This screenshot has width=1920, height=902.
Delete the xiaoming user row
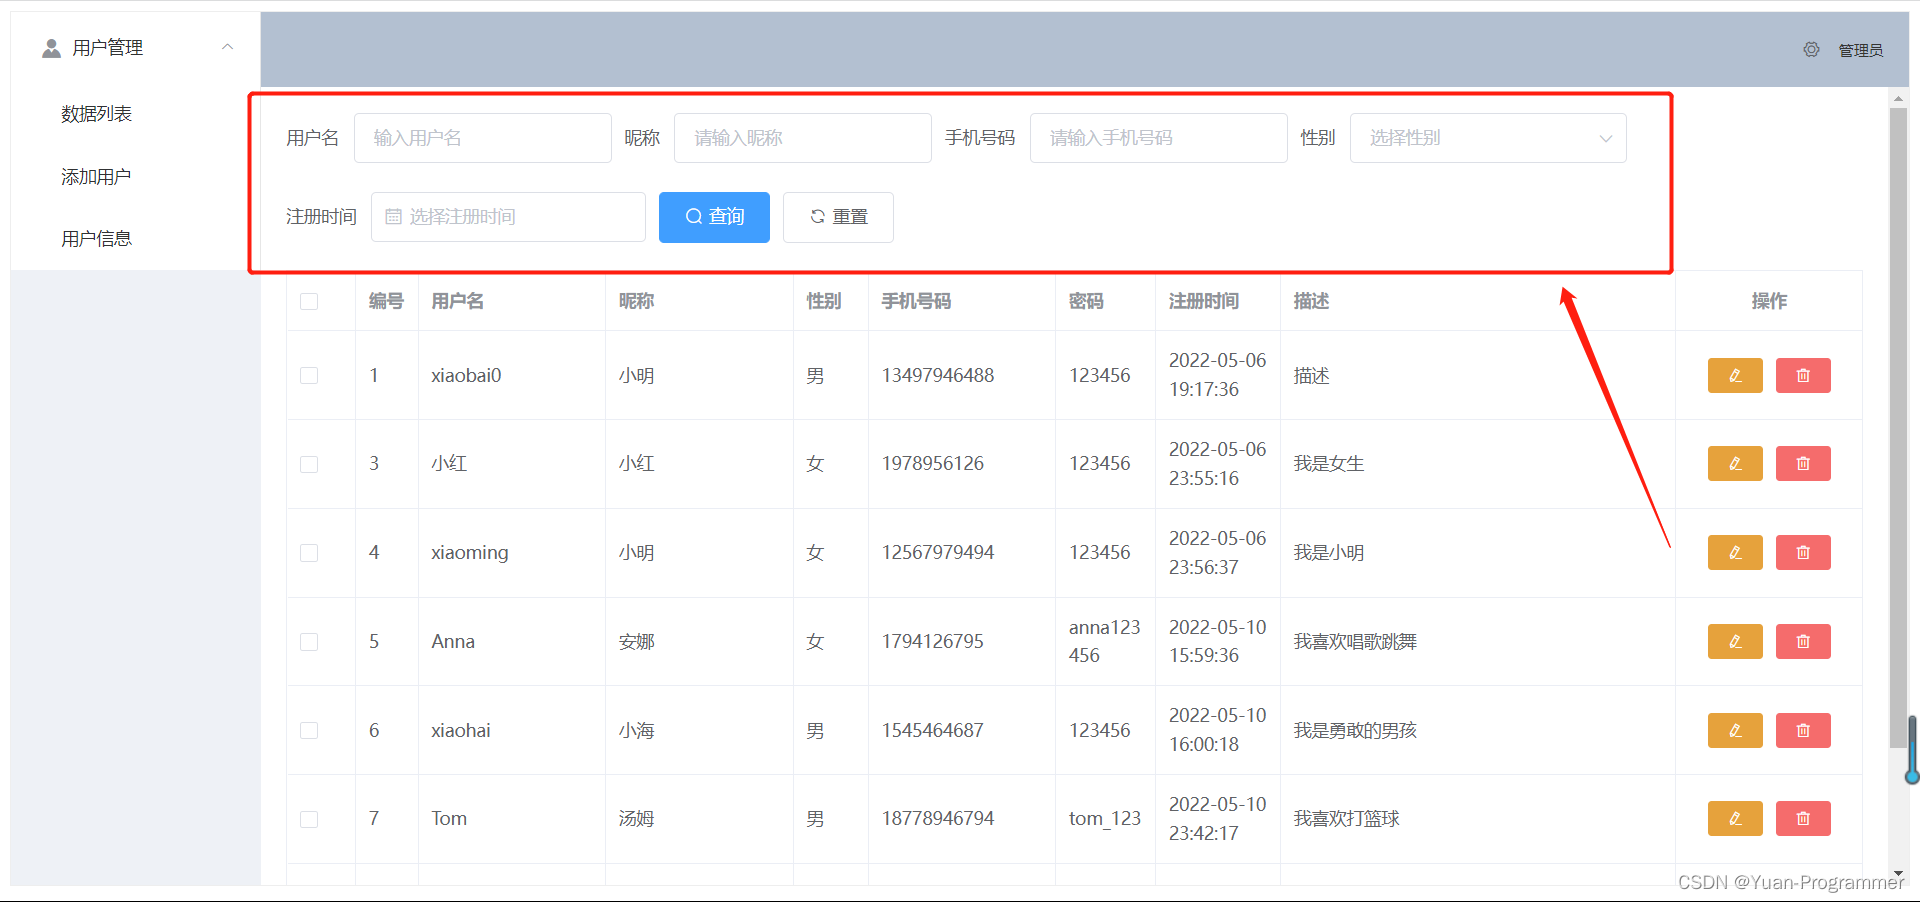click(1803, 553)
